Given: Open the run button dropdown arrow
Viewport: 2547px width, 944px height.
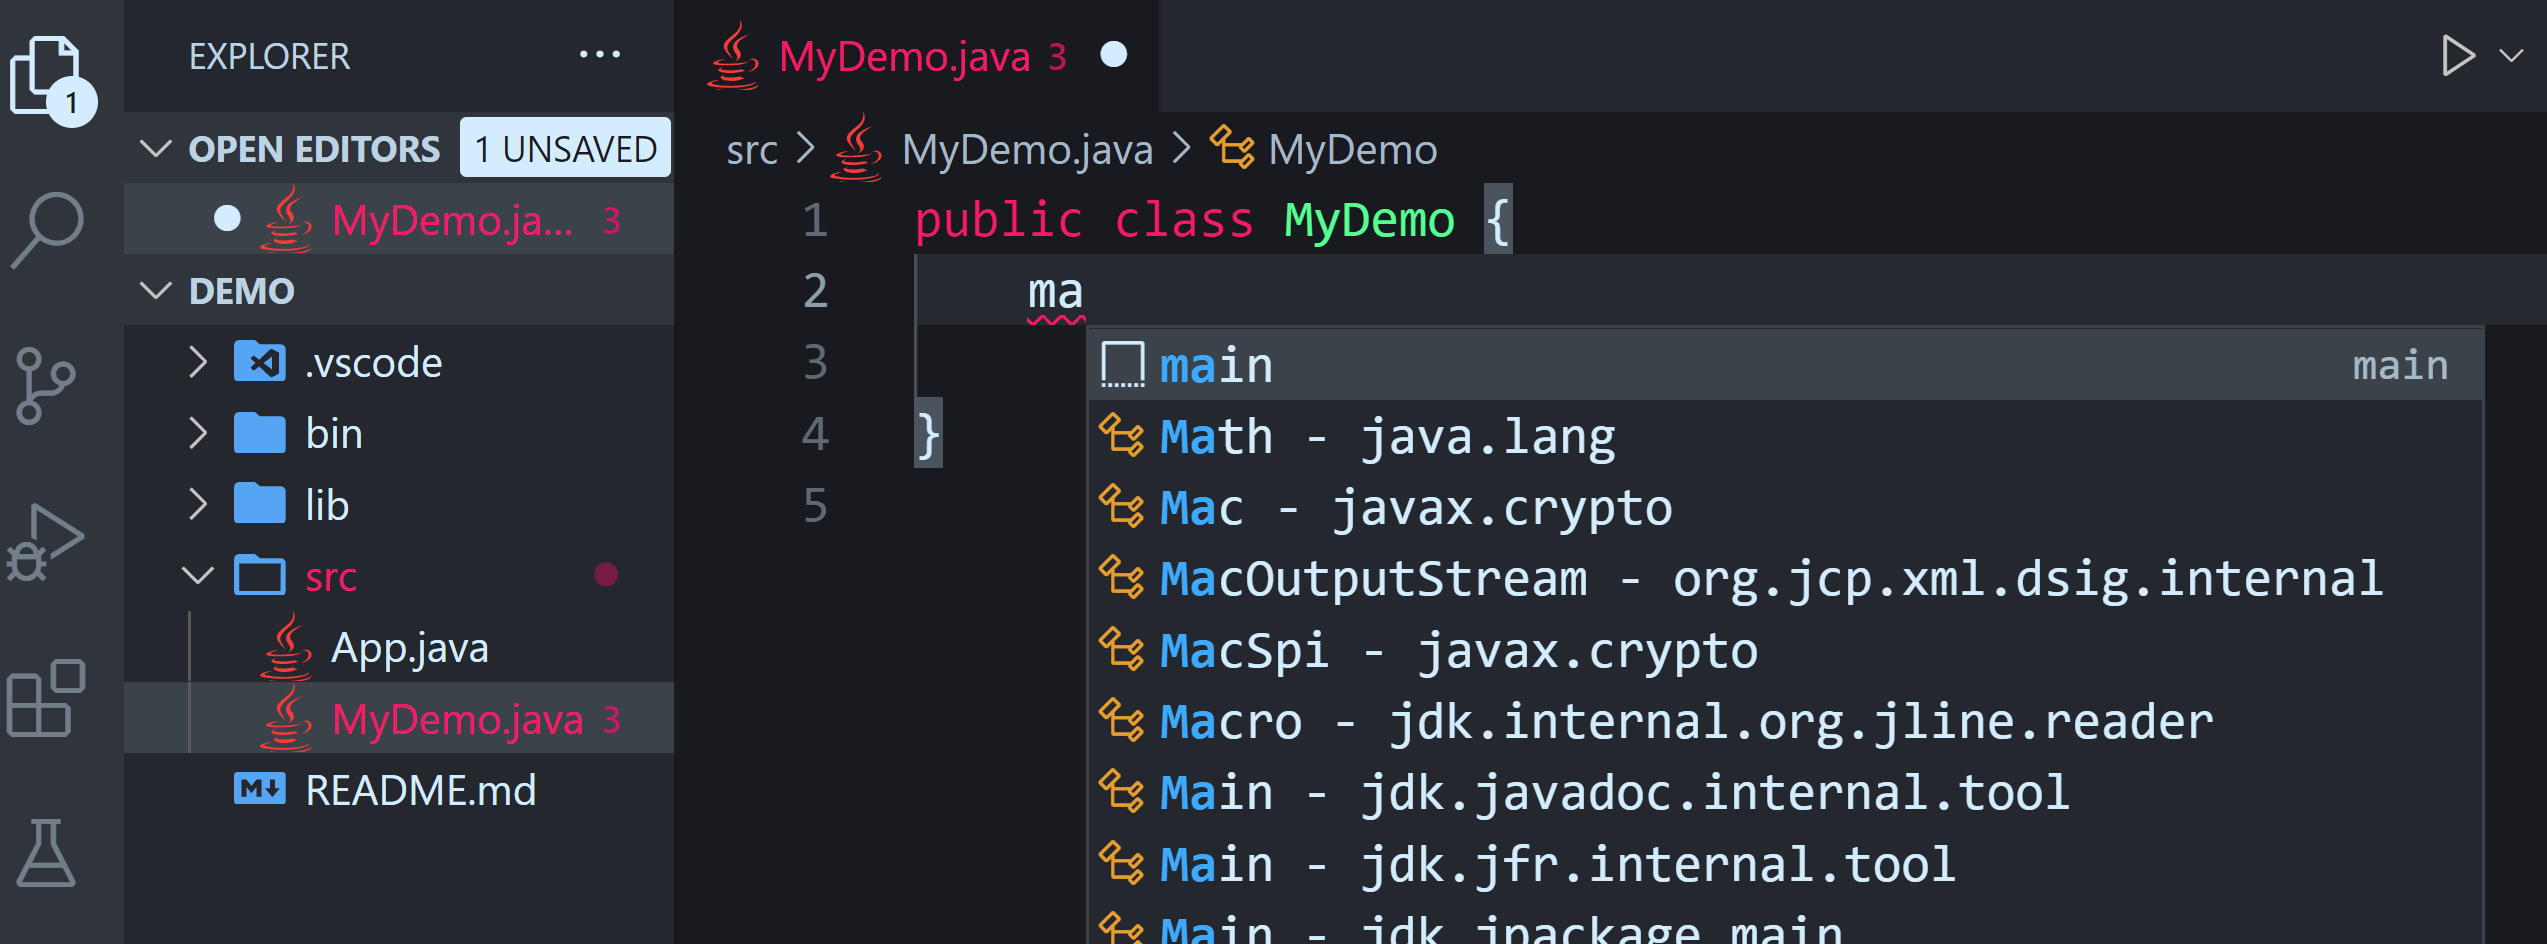Looking at the screenshot, I should pos(2512,55).
